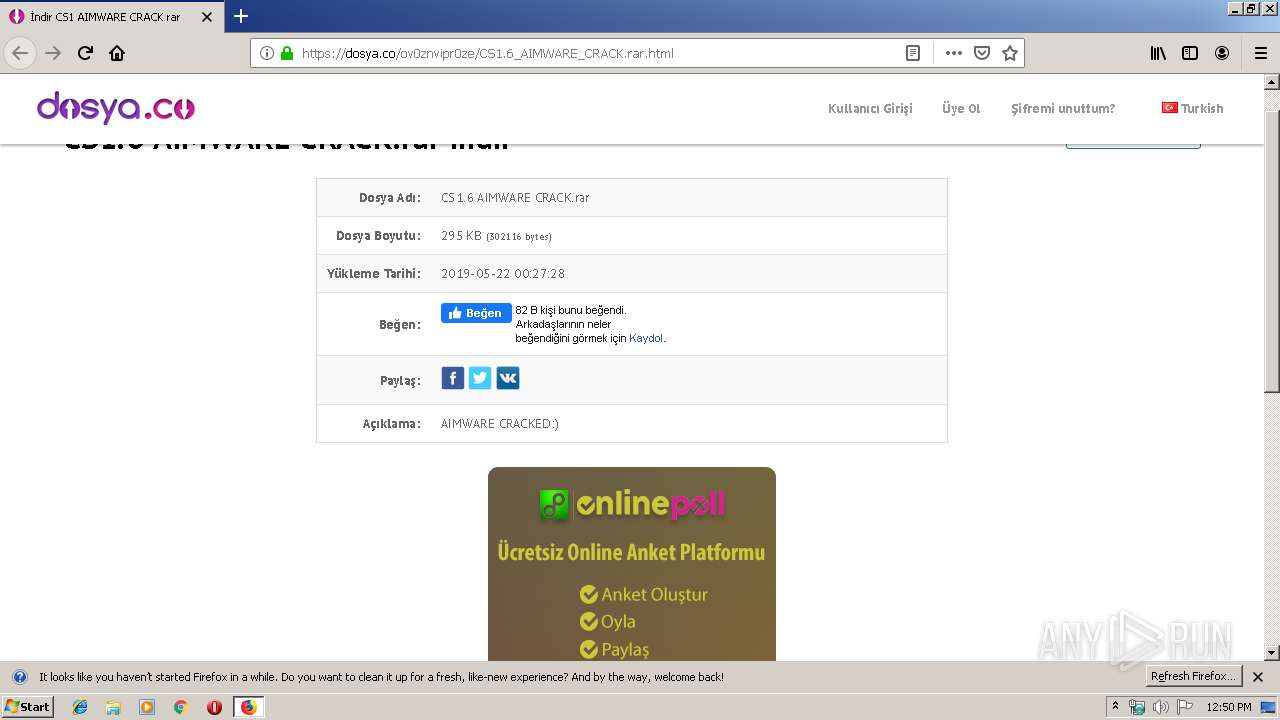
Task: Open the Turkish language selector
Action: (1193, 108)
